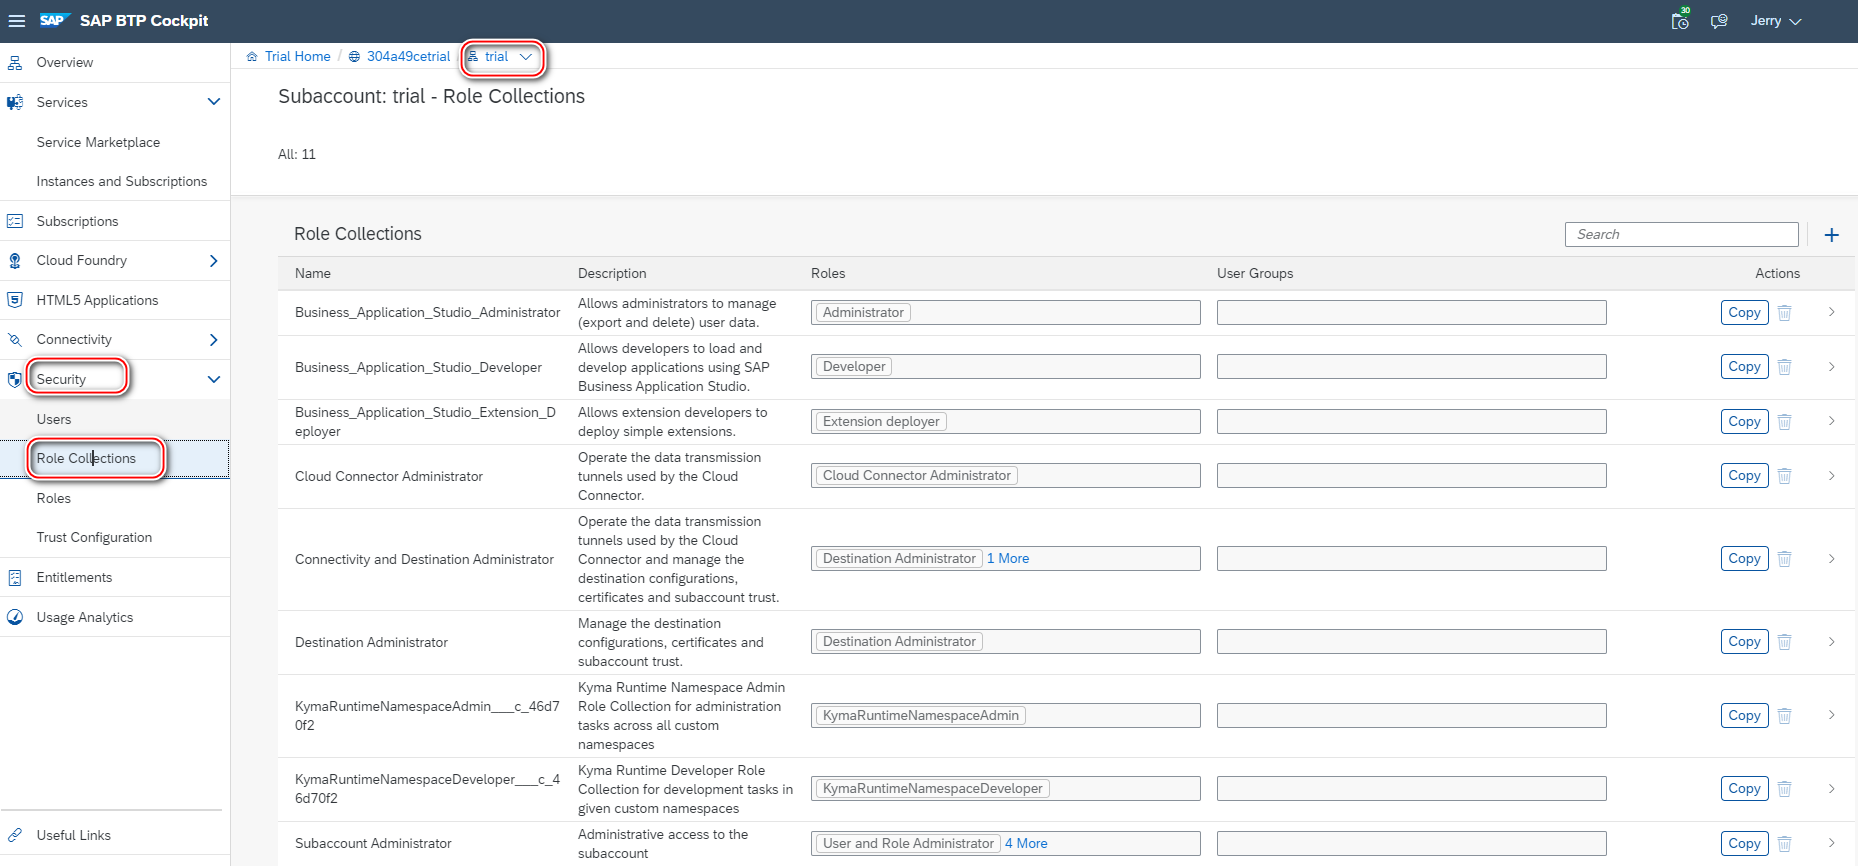Copy Business_Application_Studio_Developer role collection

pos(1744,367)
